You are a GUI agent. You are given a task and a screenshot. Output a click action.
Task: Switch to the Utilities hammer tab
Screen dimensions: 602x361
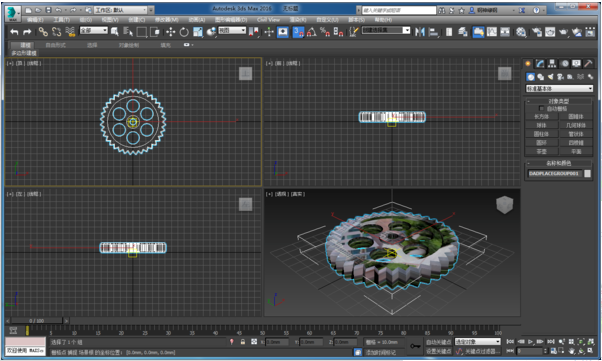(588, 63)
